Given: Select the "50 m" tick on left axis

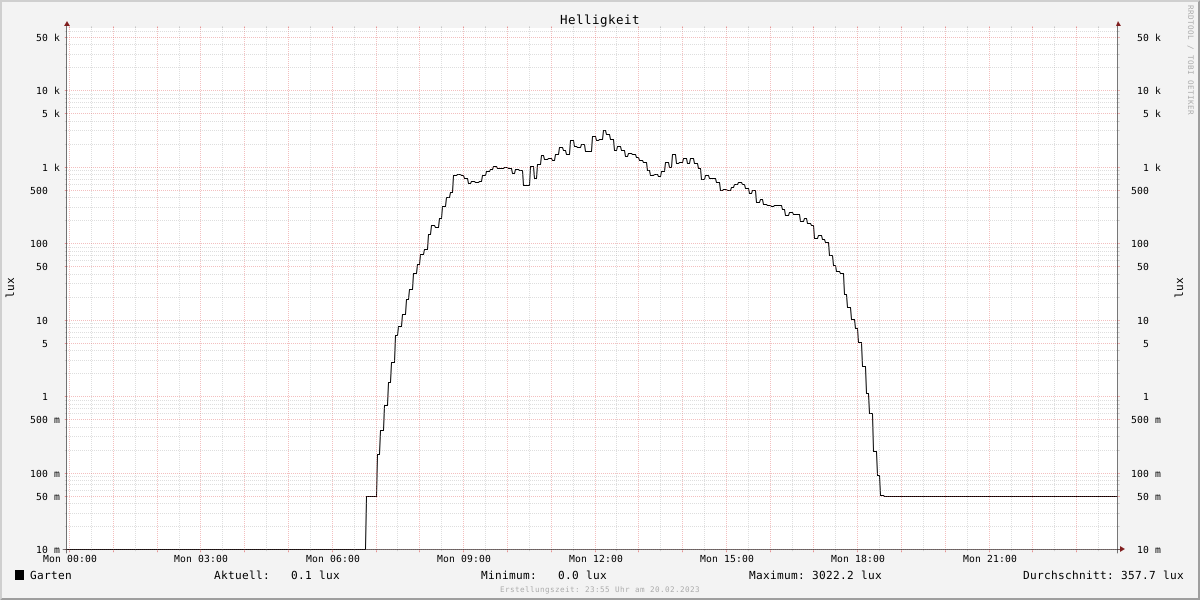Looking at the screenshot, I should (x=48, y=497).
